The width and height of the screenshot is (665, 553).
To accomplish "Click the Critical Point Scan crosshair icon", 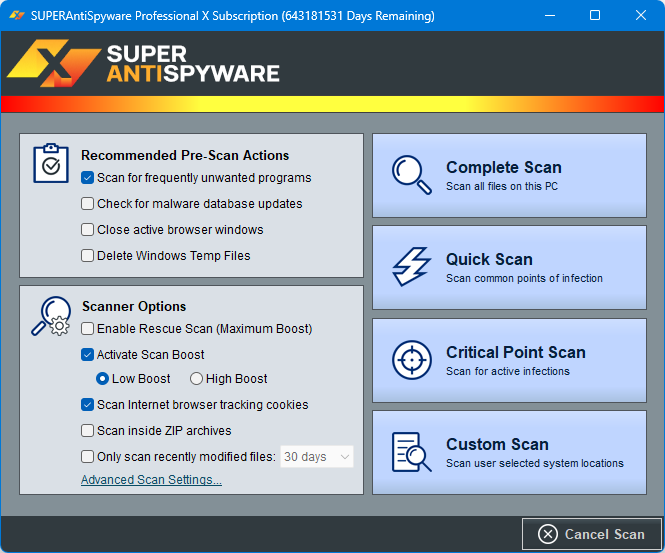I will click(x=411, y=360).
